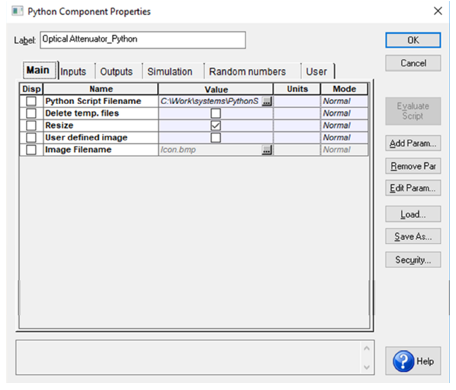The image size is (456, 390).
Task: Click description box scroll down arrow
Action: [367, 367]
